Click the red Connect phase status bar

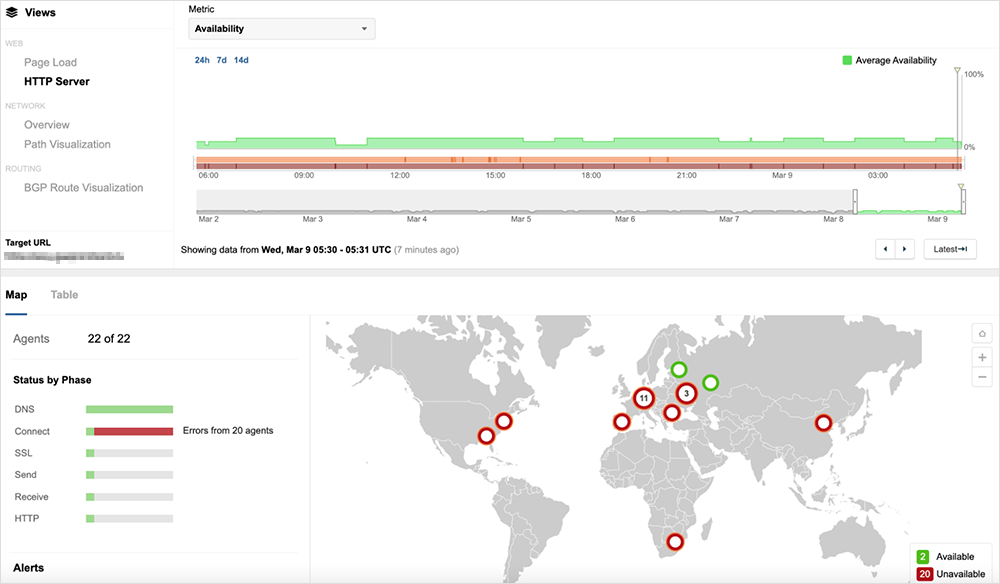coord(133,431)
